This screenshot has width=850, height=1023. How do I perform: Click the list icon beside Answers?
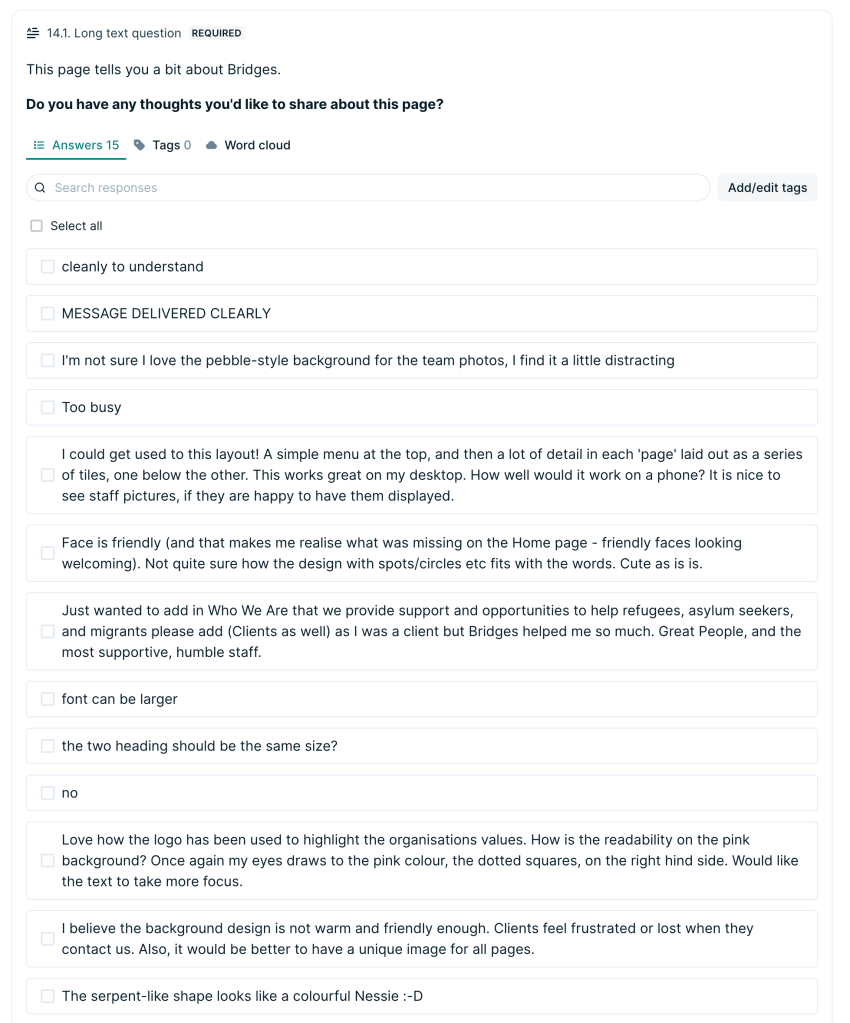[x=38, y=145]
